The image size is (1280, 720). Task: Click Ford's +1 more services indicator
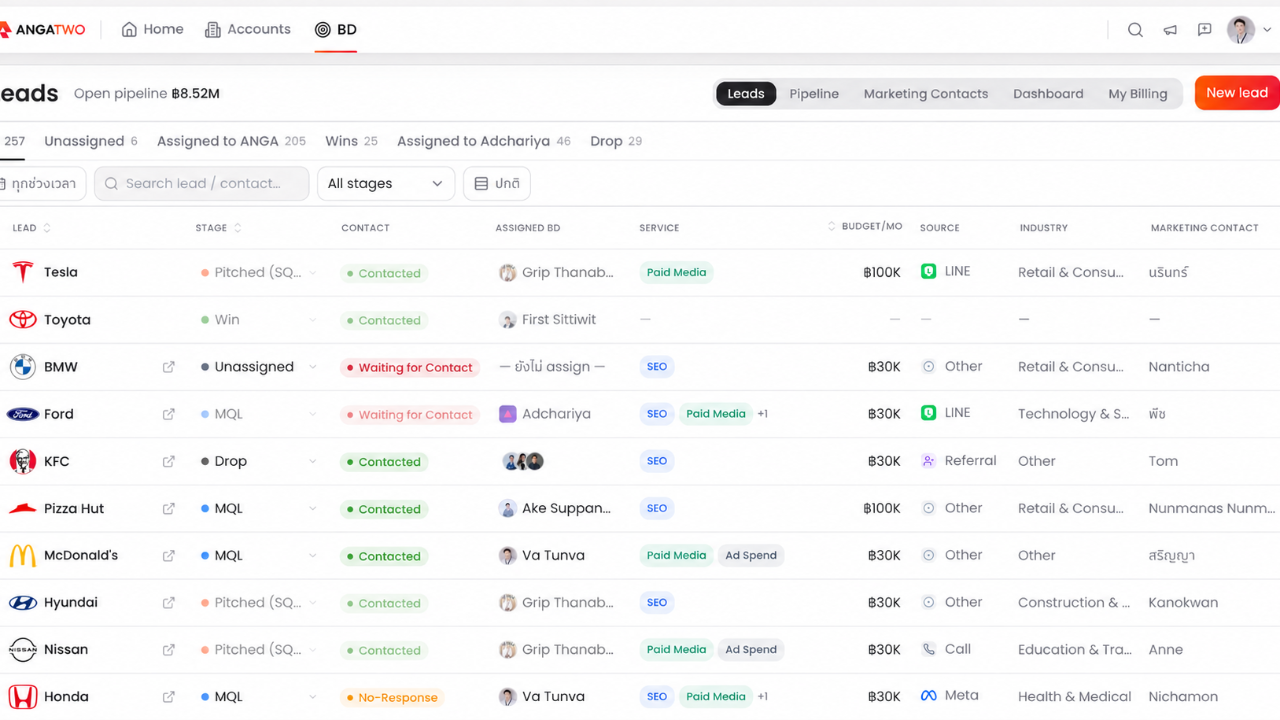click(x=762, y=414)
